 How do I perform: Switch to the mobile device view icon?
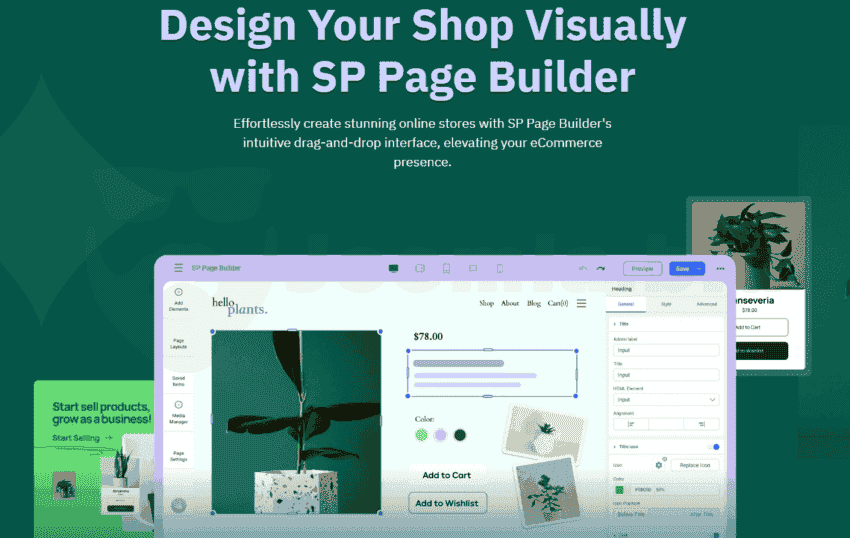[499, 268]
